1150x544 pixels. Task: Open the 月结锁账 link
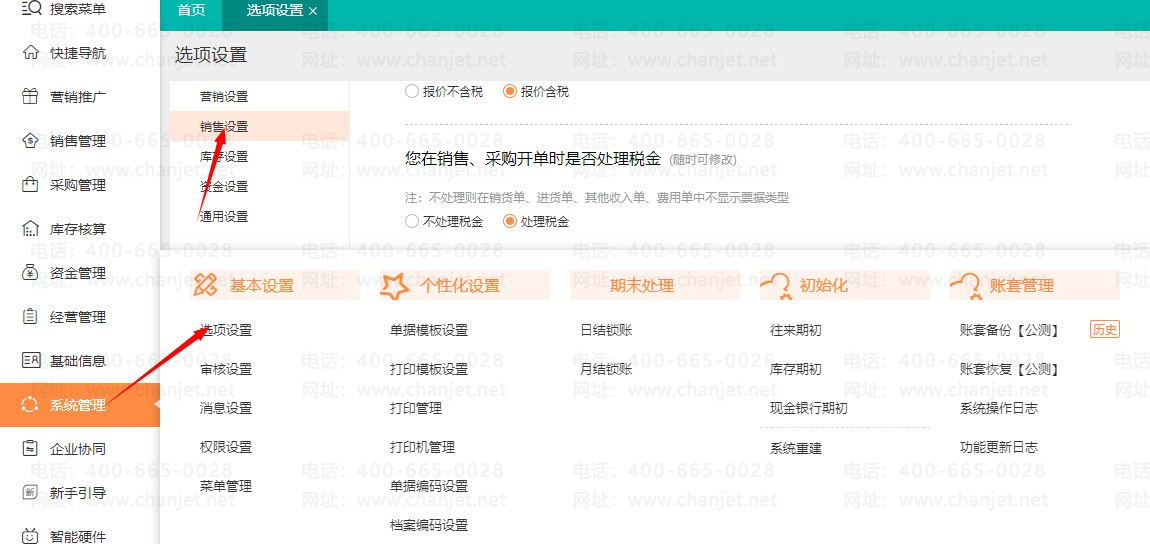[x=606, y=369]
